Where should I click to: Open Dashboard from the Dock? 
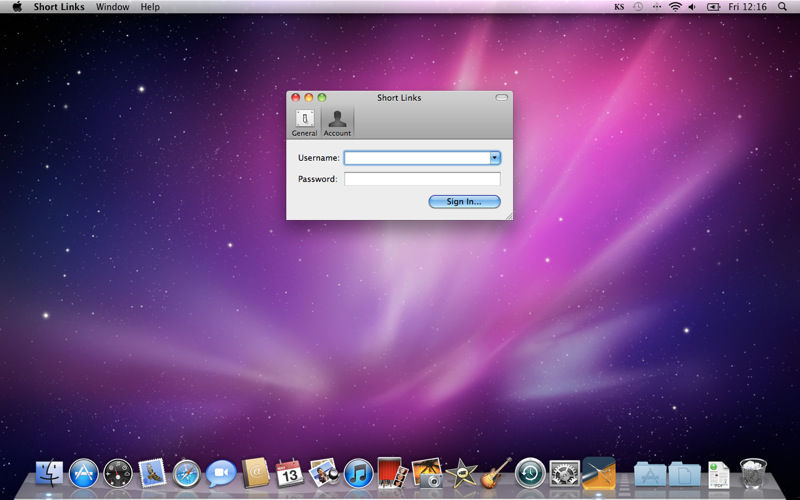(x=118, y=473)
